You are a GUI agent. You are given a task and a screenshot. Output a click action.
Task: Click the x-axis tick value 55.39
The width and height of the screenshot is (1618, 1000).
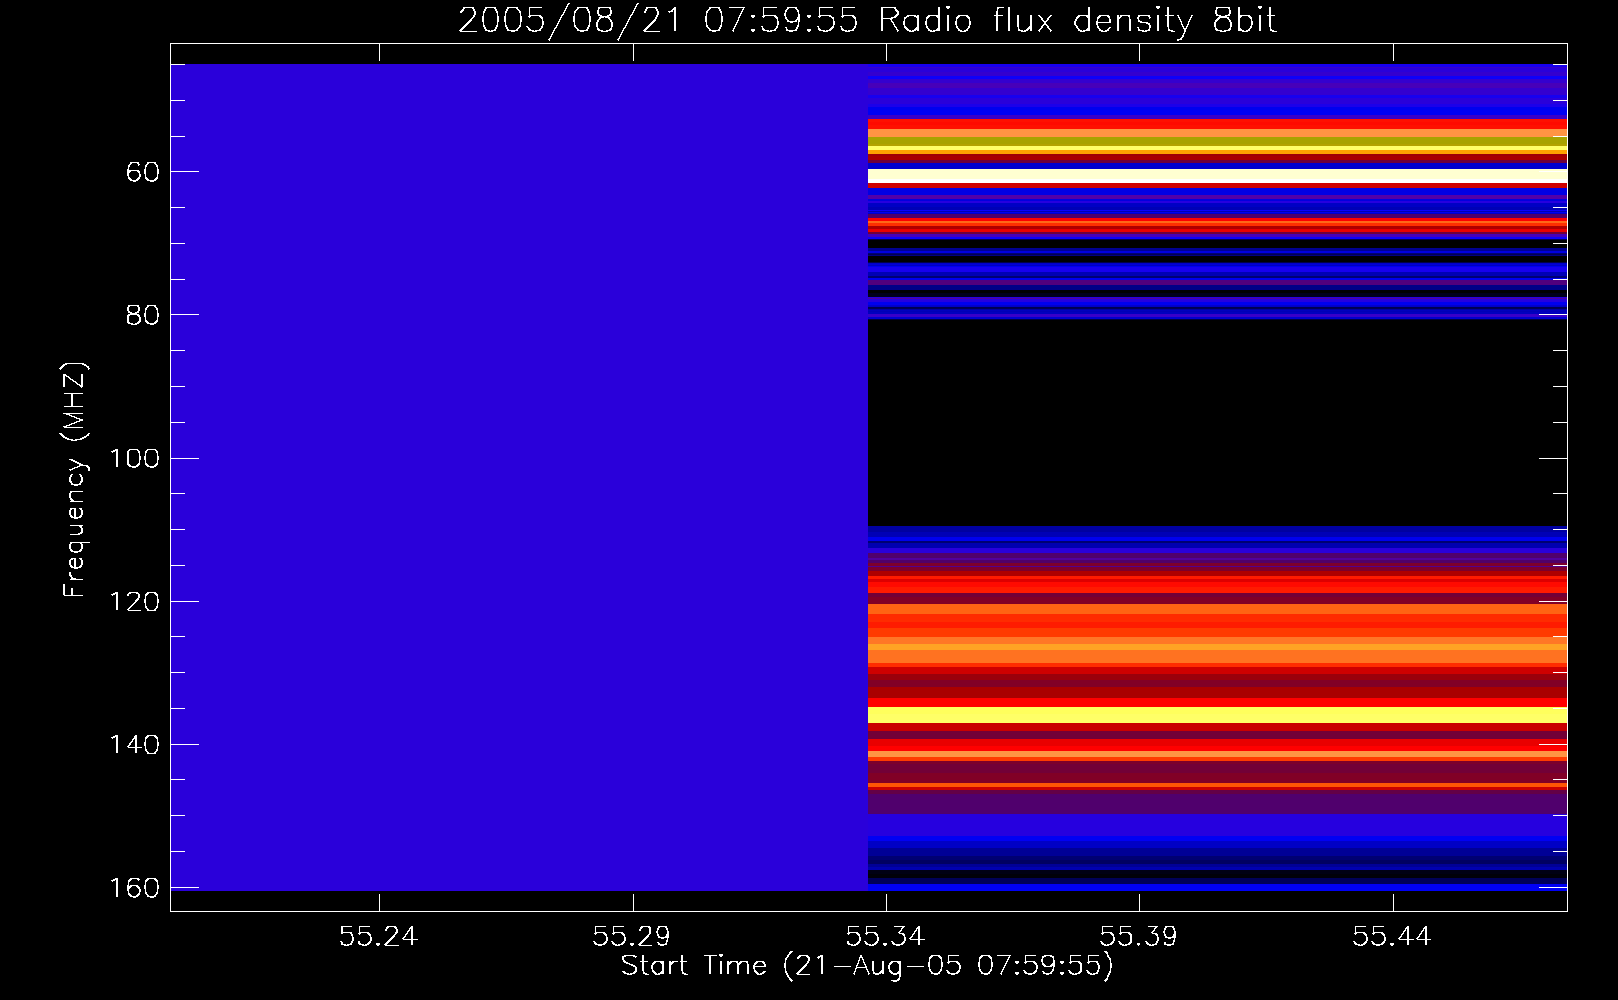1139,936
